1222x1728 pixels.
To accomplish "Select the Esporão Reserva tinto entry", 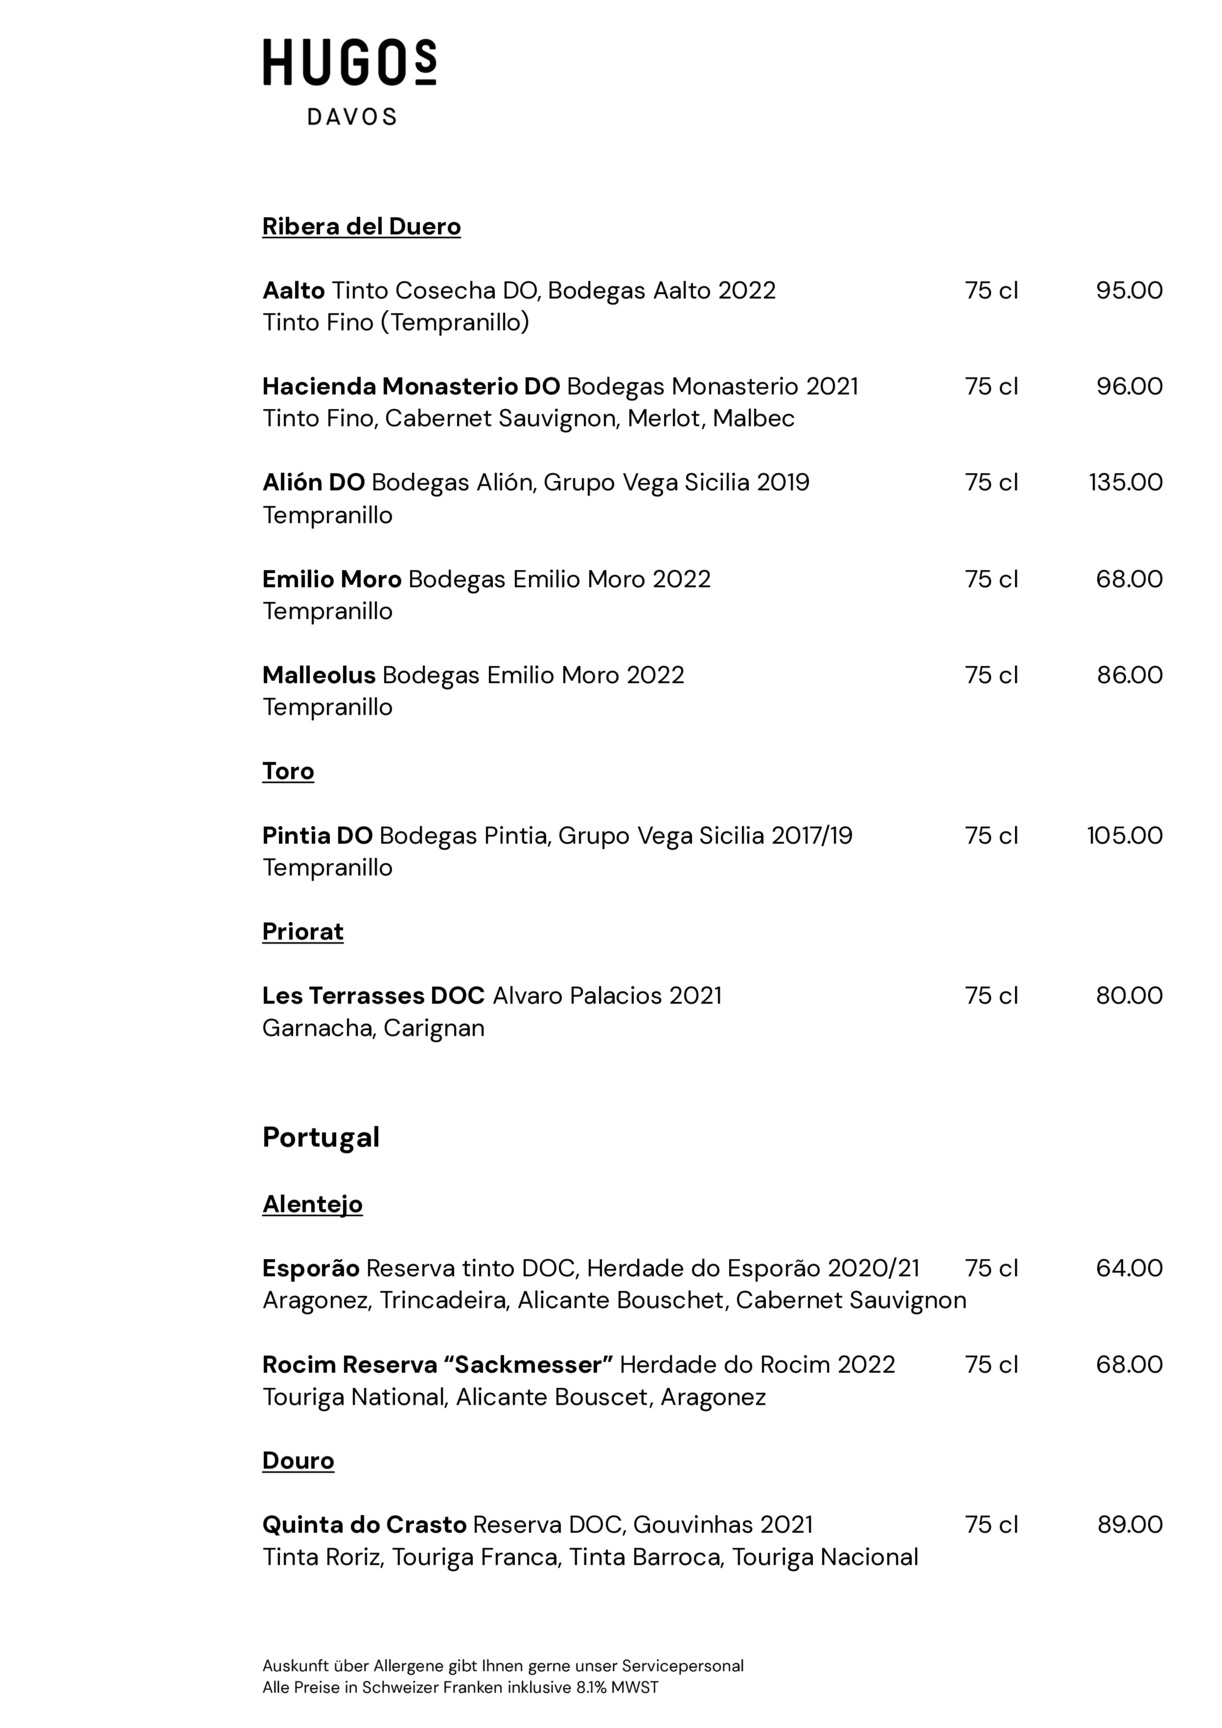I will tap(590, 1269).
